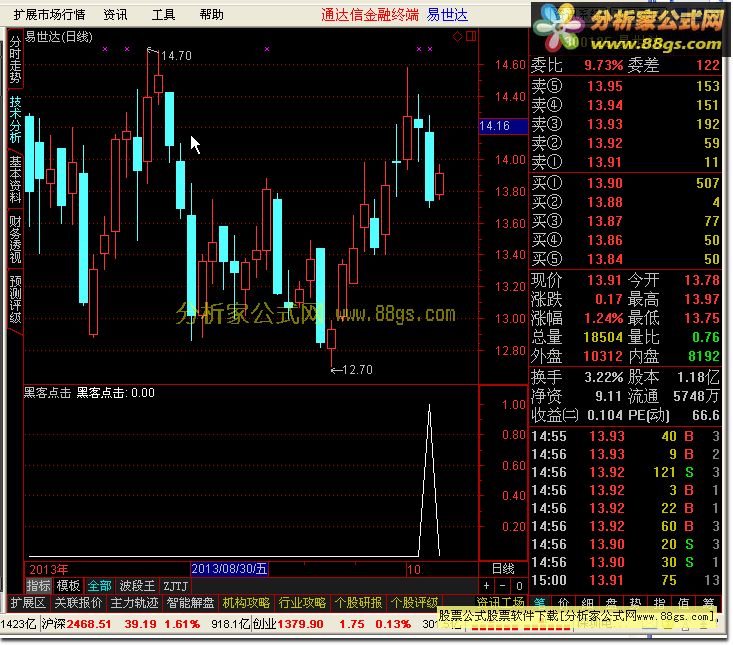Open the 扩展市场行情 menu
Screen dimensions: 733x645
(50, 15)
